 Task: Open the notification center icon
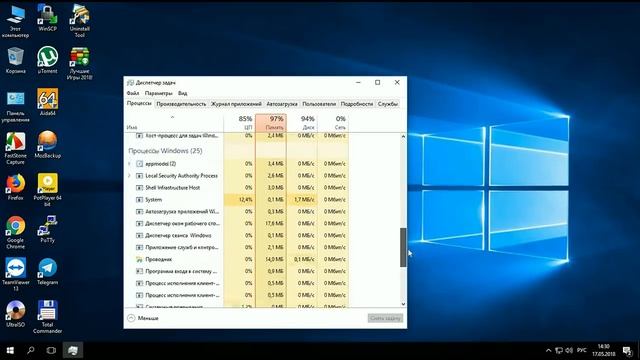[627, 350]
